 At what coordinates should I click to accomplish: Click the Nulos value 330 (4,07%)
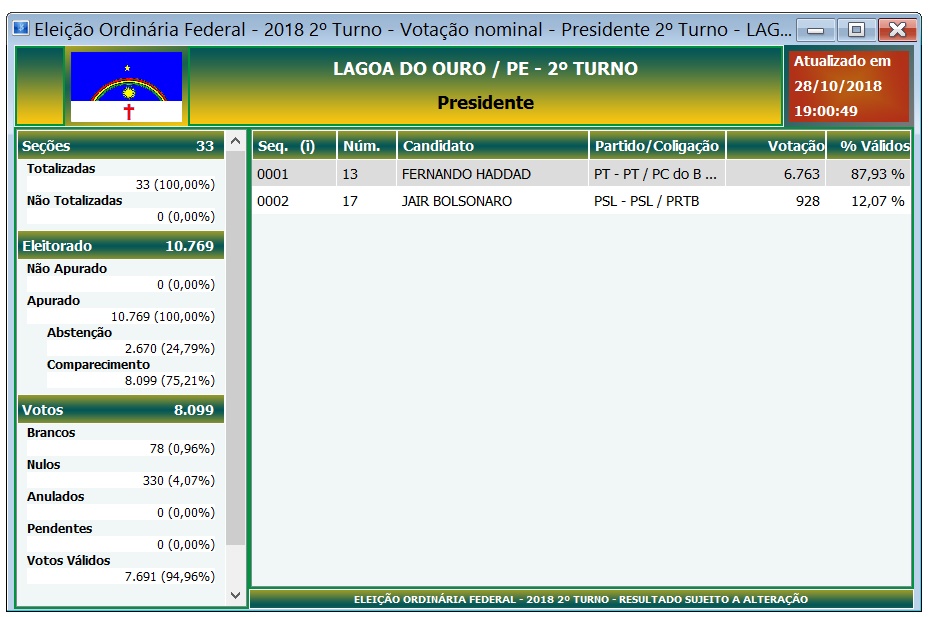click(x=178, y=481)
